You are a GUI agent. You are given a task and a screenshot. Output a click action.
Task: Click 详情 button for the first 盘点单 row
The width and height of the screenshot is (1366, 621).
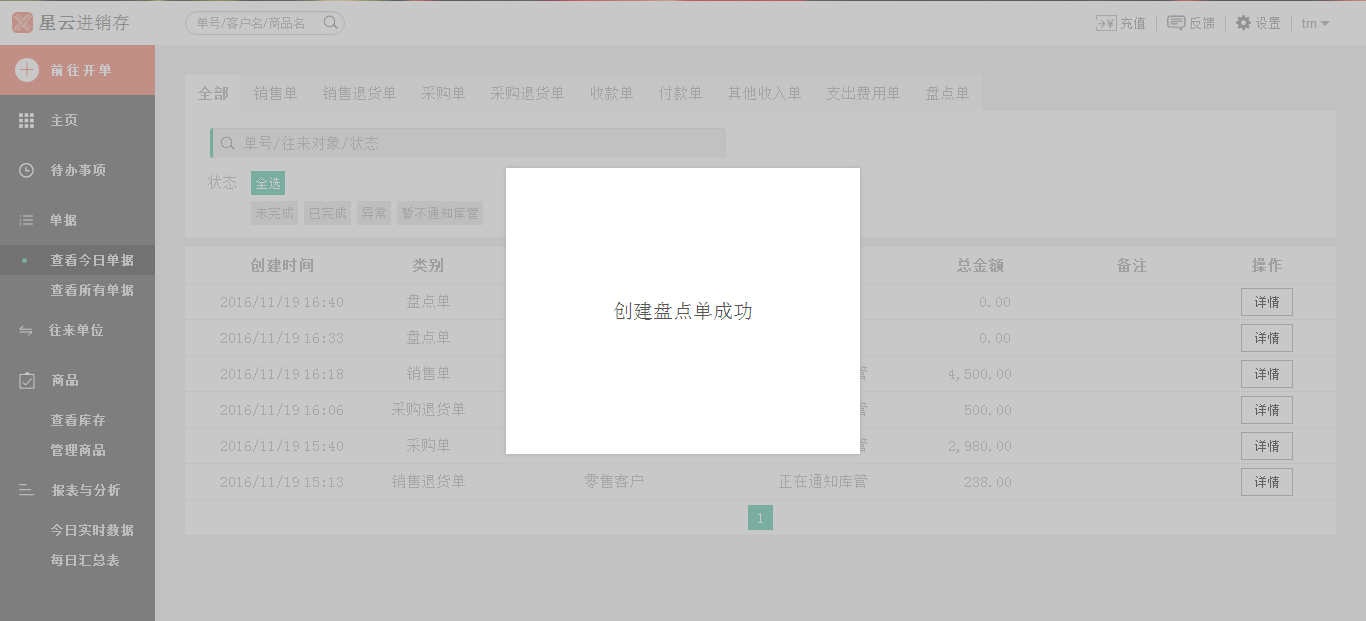pyautogui.click(x=1266, y=302)
